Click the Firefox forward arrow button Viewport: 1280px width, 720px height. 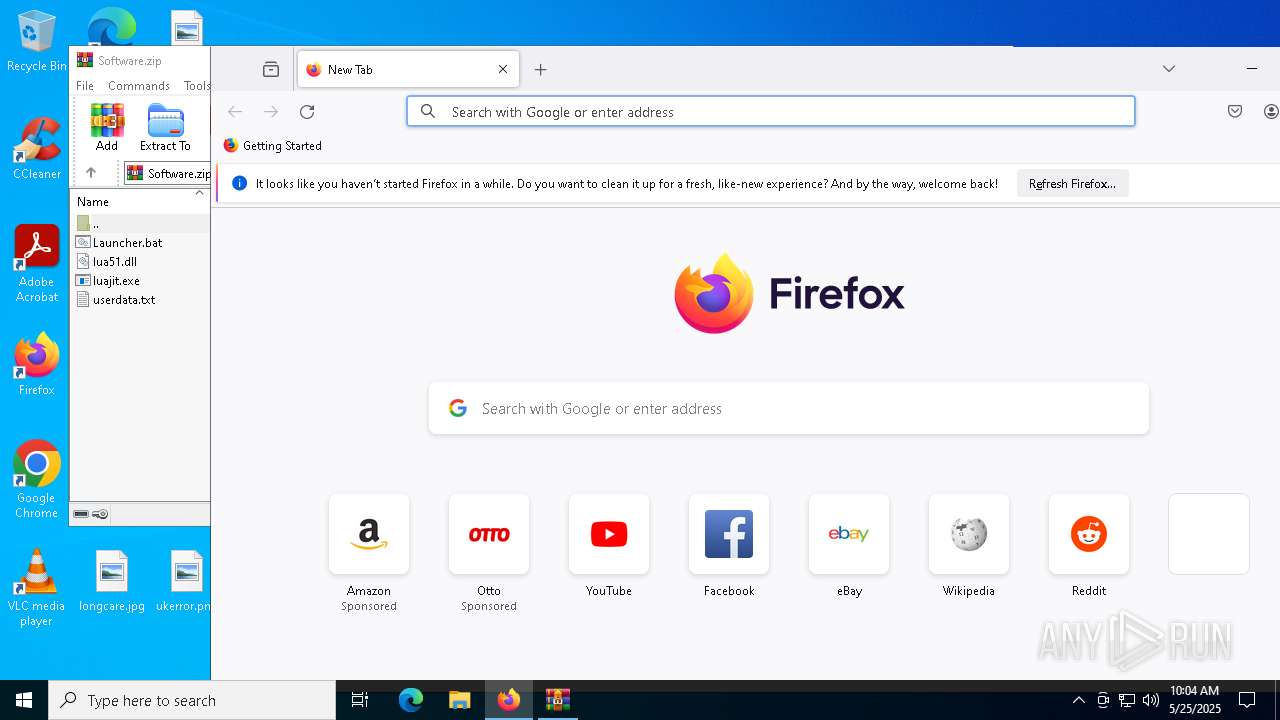[271, 112]
